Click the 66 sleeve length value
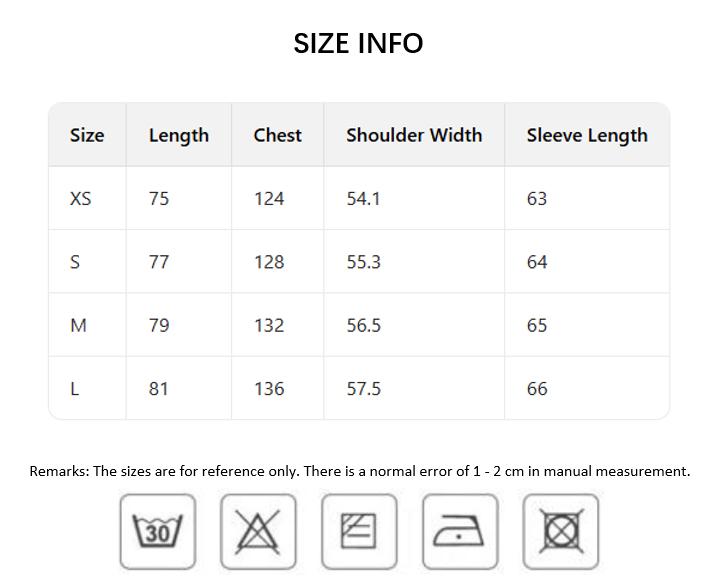 point(537,389)
